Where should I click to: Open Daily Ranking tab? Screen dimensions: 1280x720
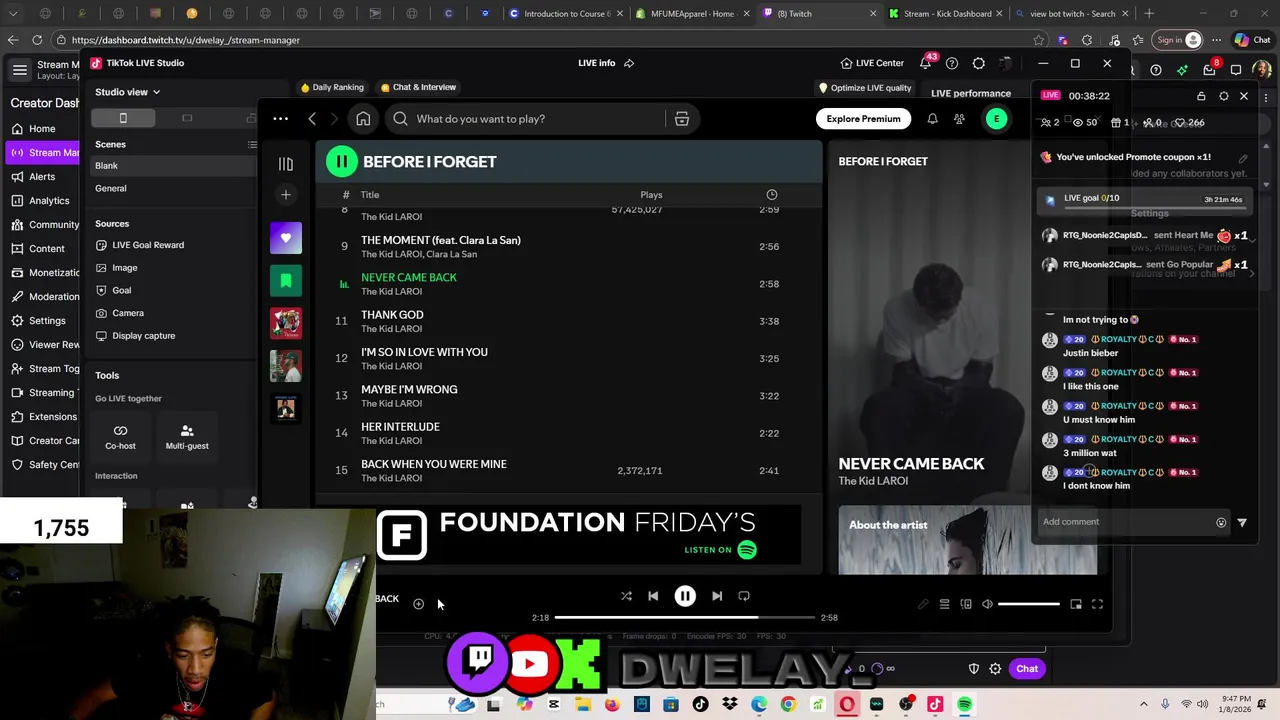tap(332, 87)
